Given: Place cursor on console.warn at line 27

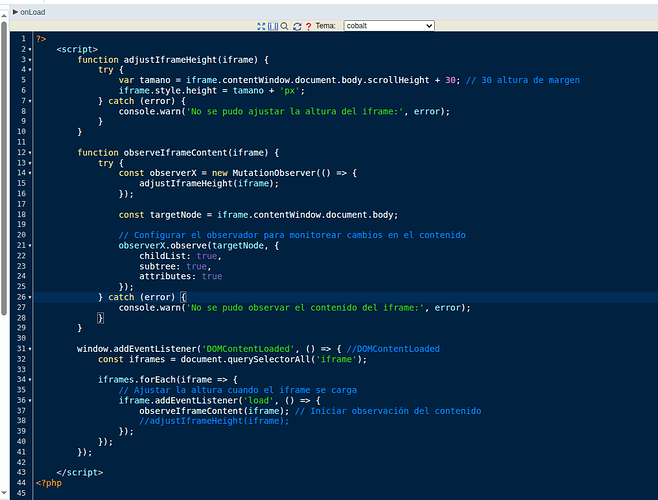Looking at the screenshot, I should tap(150, 308).
